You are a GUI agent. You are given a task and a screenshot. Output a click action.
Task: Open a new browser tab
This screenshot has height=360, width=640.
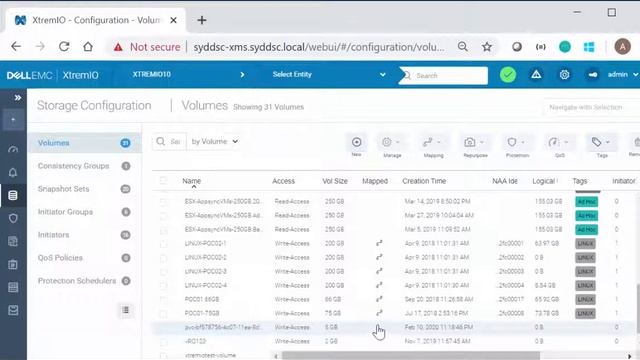(202, 20)
